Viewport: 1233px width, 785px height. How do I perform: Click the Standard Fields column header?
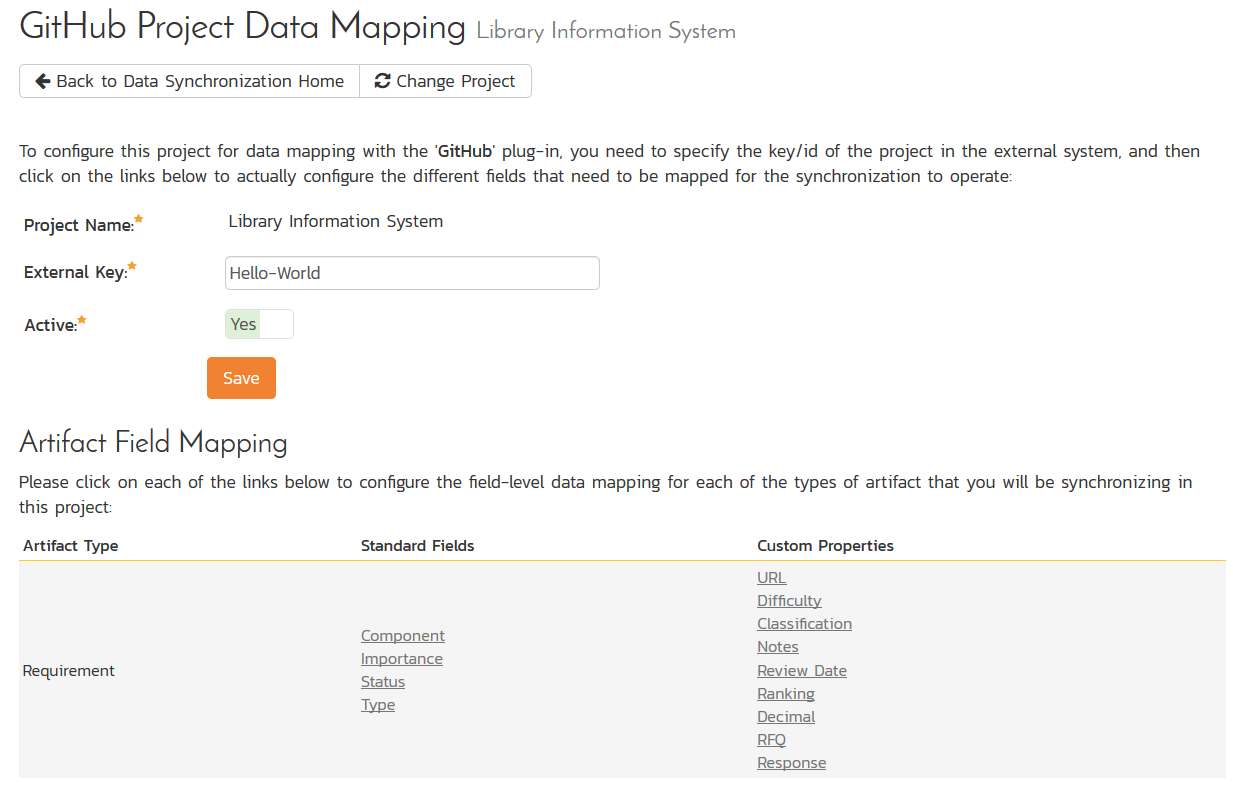(418, 546)
